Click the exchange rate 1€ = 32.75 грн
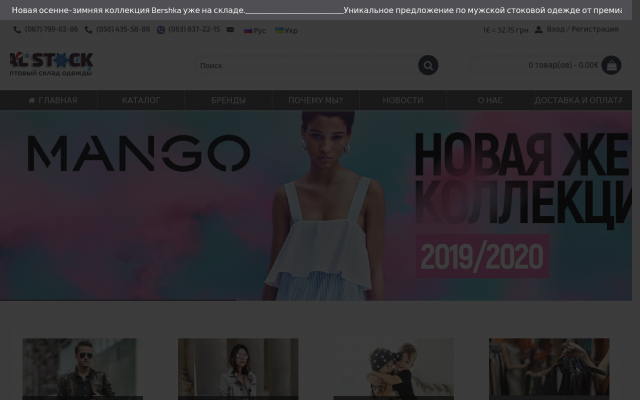Image resolution: width=640 pixels, height=400 pixels. tap(505, 30)
